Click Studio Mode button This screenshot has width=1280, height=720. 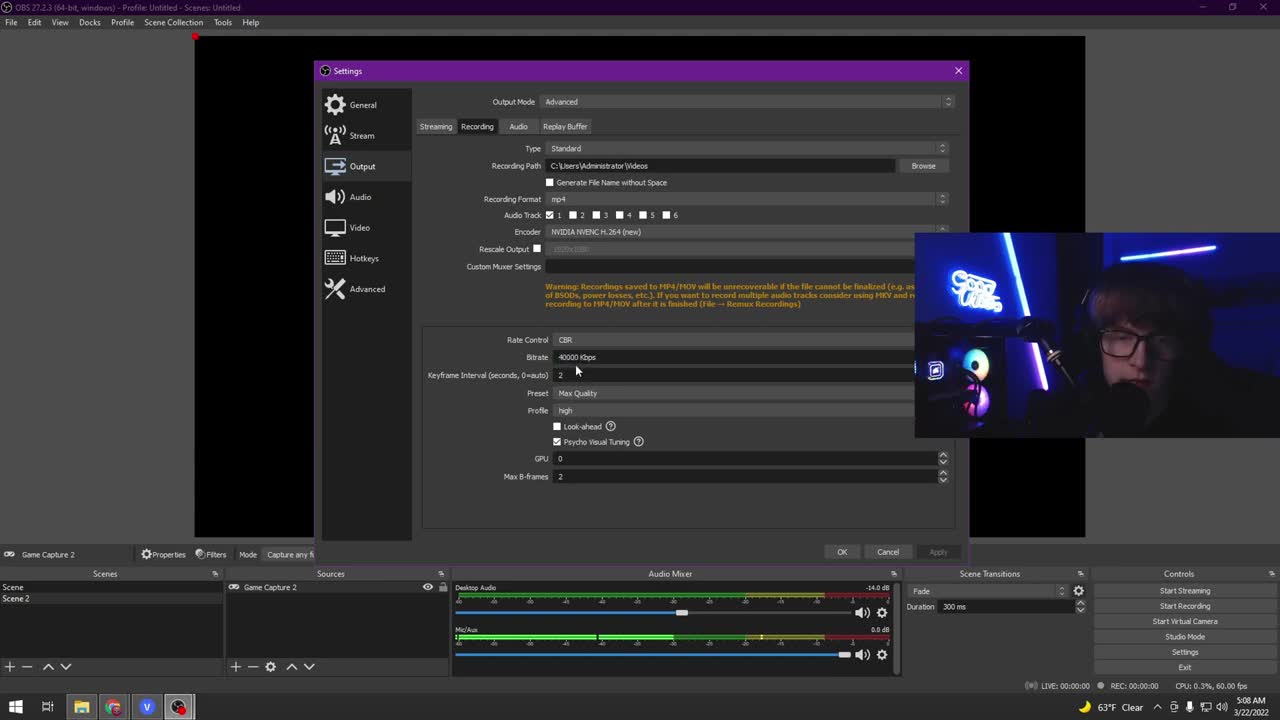point(1185,637)
